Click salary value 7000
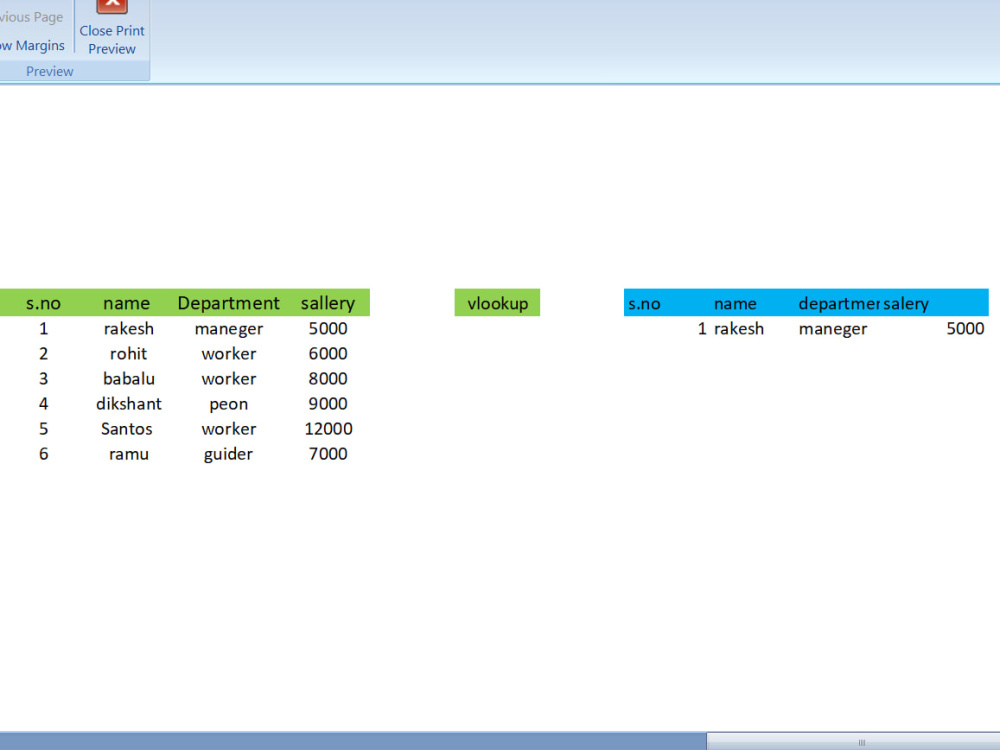This screenshot has height=750, width=1000. [x=328, y=454]
